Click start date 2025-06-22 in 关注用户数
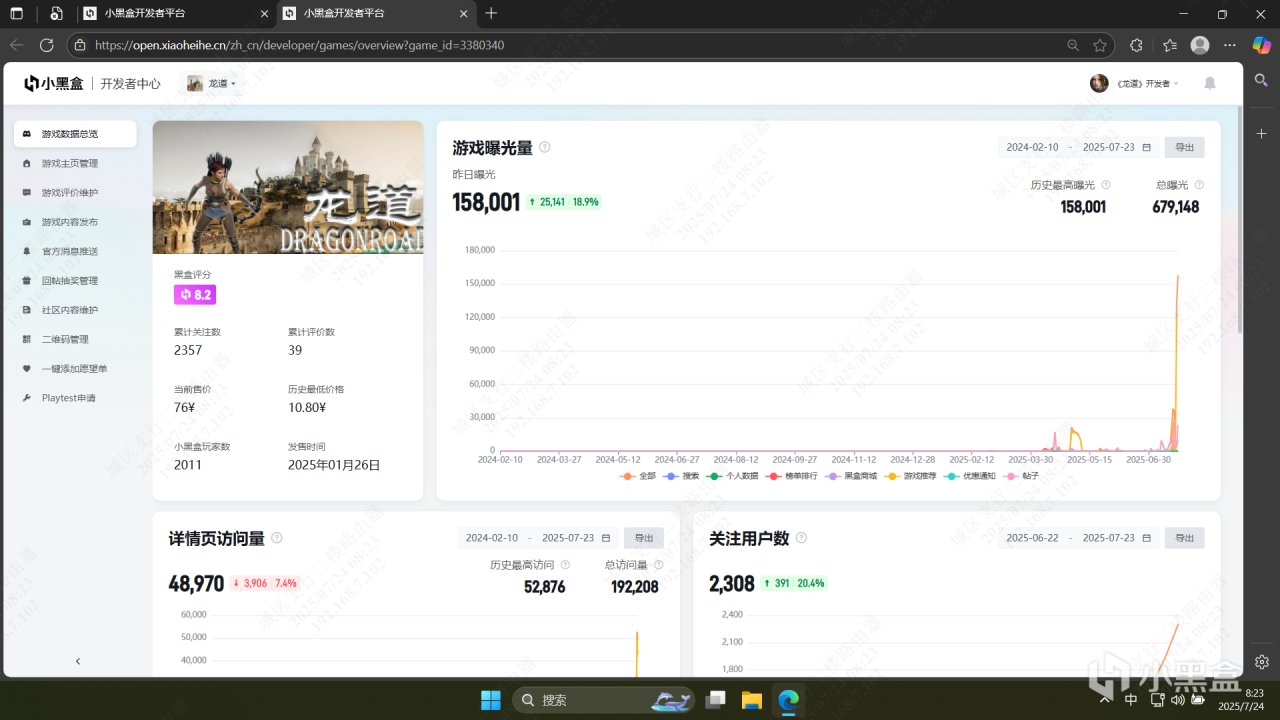 coord(1032,538)
